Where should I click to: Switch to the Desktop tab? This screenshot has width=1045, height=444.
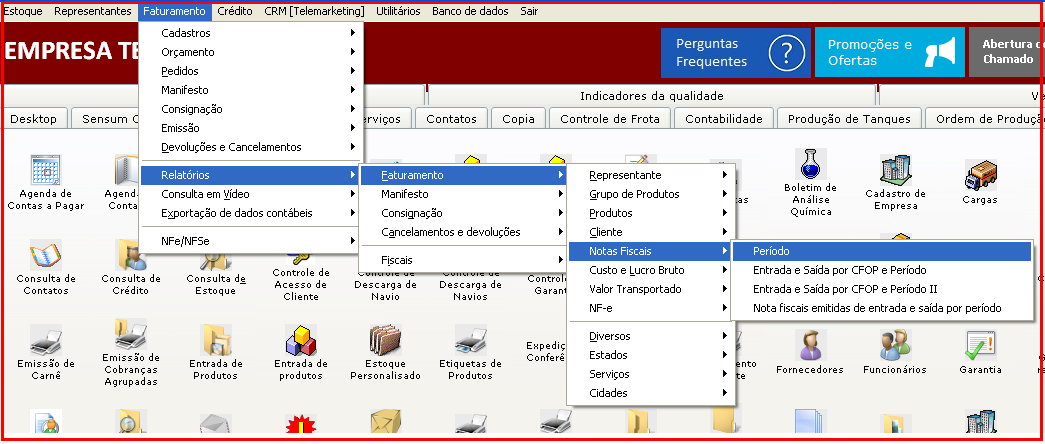click(34, 119)
